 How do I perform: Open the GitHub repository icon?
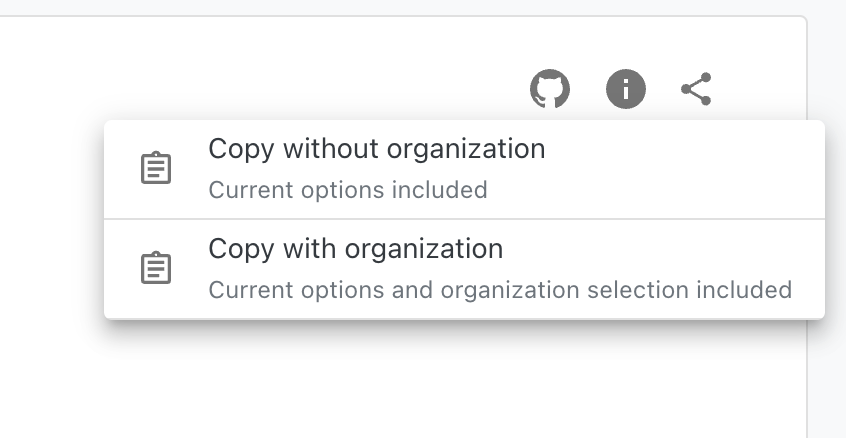(549, 89)
